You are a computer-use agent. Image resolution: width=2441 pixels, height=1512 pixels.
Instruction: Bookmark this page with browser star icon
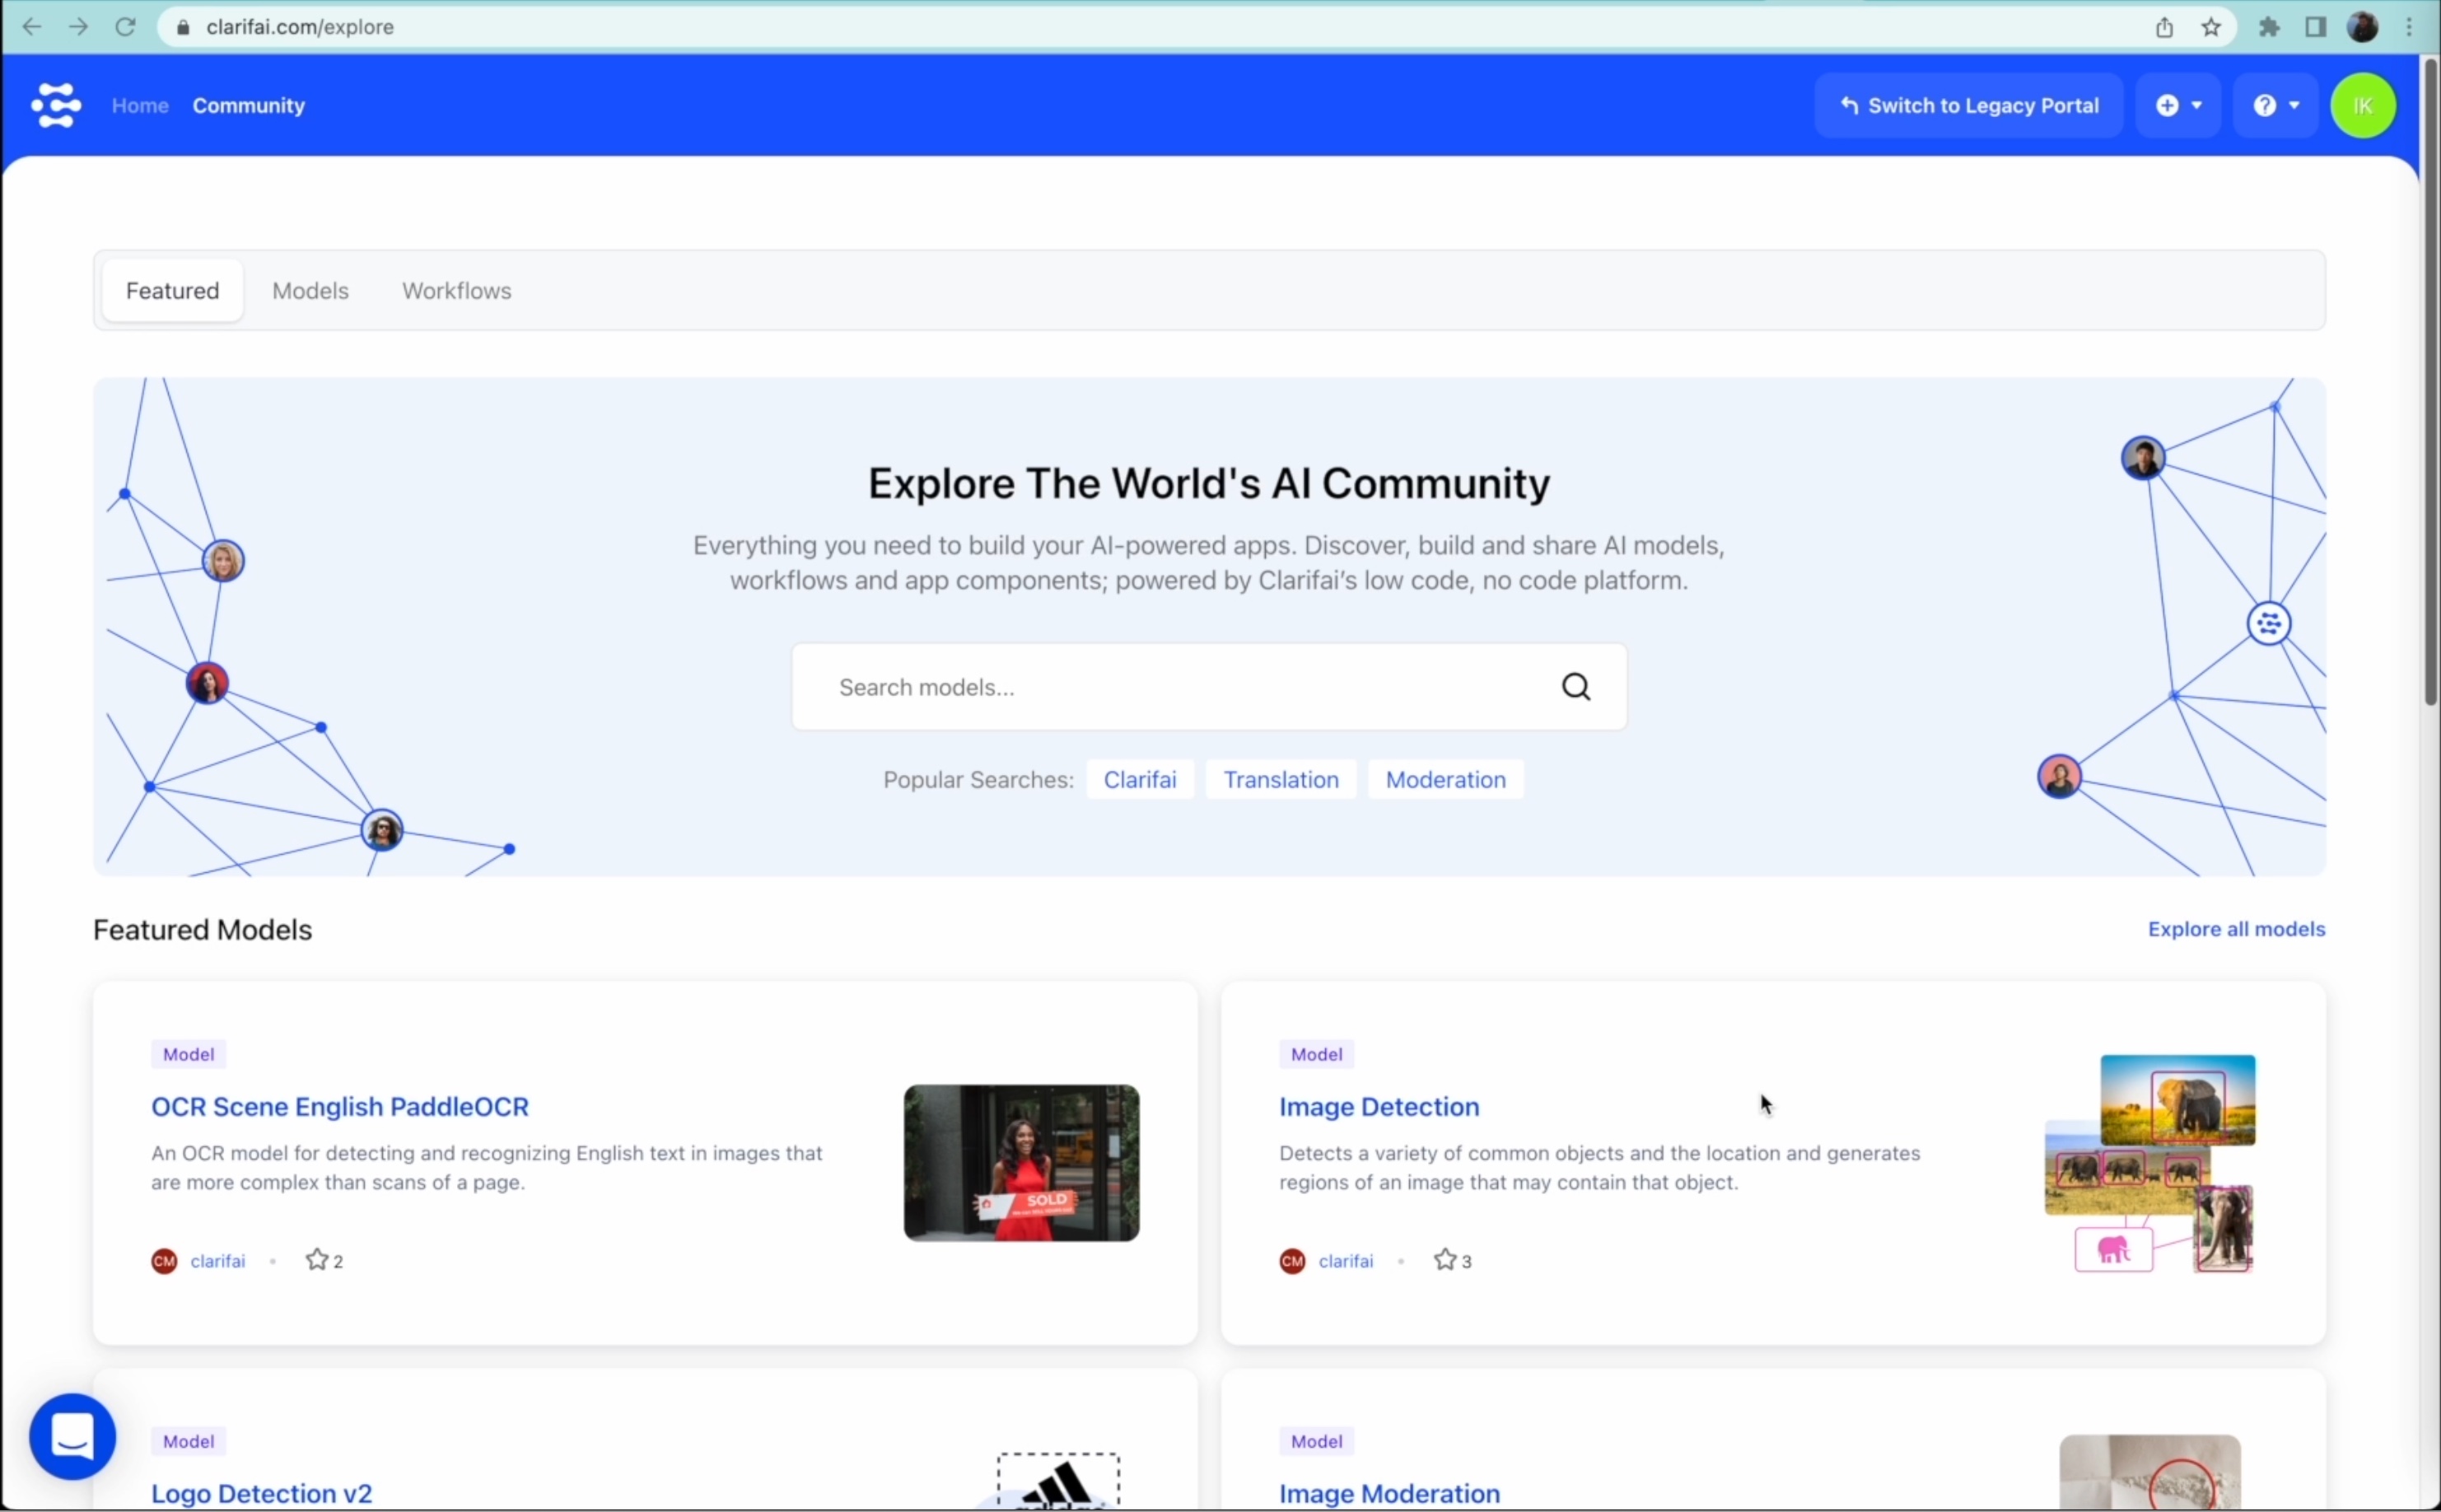click(2212, 27)
